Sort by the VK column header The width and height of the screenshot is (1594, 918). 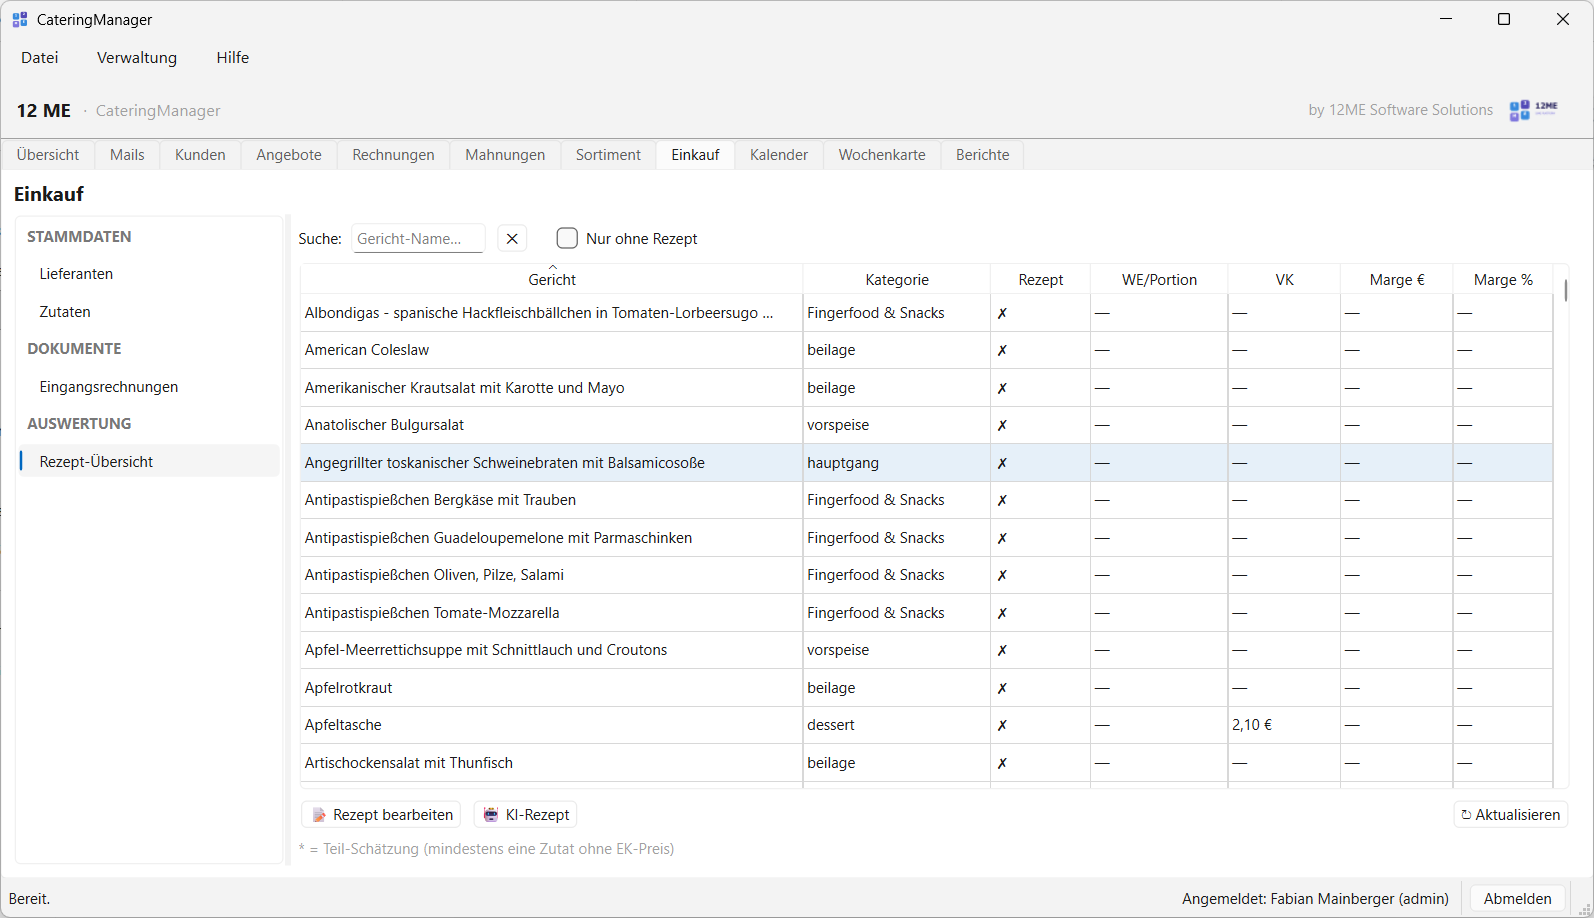[x=1284, y=279]
